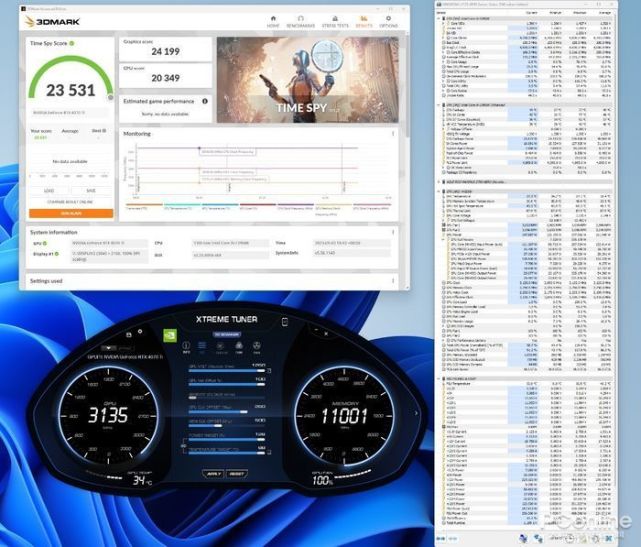
Task: Click the Estimated game performance info icon
Action: pos(205,101)
